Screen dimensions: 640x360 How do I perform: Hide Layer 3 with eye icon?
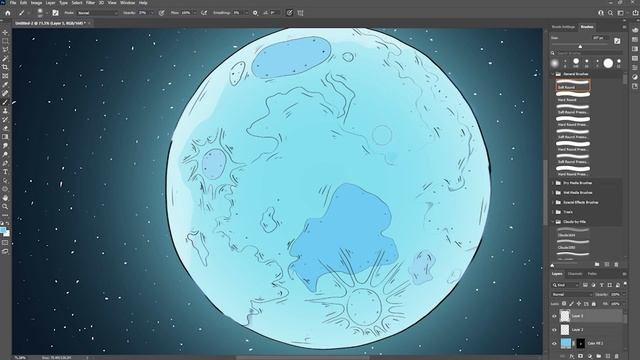click(554, 316)
